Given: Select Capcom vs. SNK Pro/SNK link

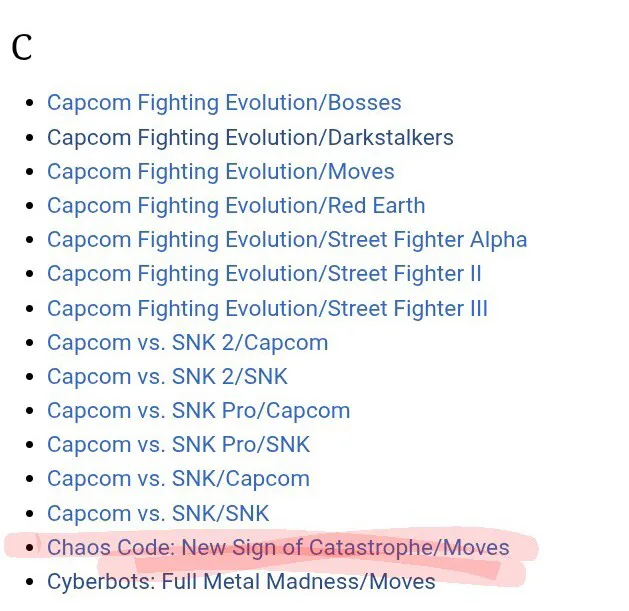Looking at the screenshot, I should click(x=178, y=445).
